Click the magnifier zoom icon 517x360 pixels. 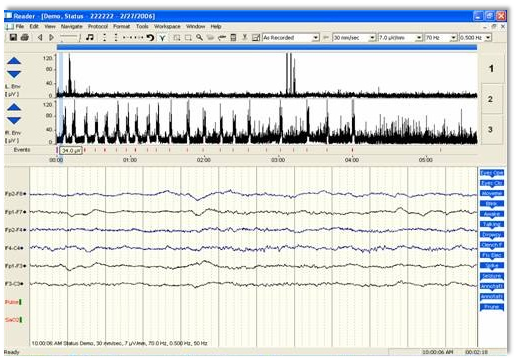coord(199,38)
